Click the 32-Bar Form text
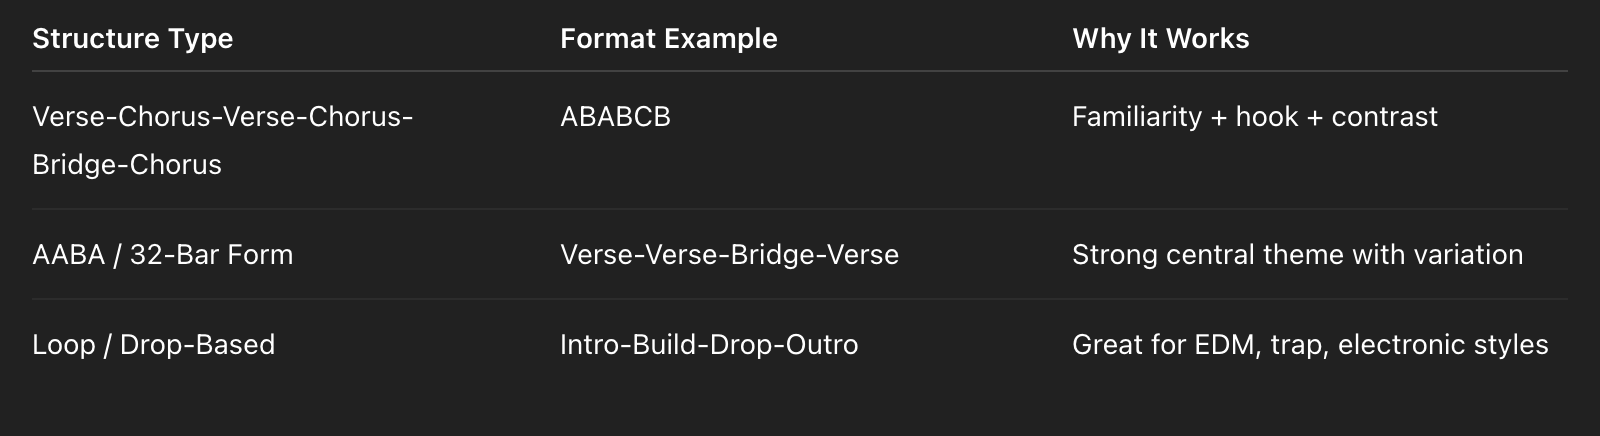 pyautogui.click(x=212, y=255)
